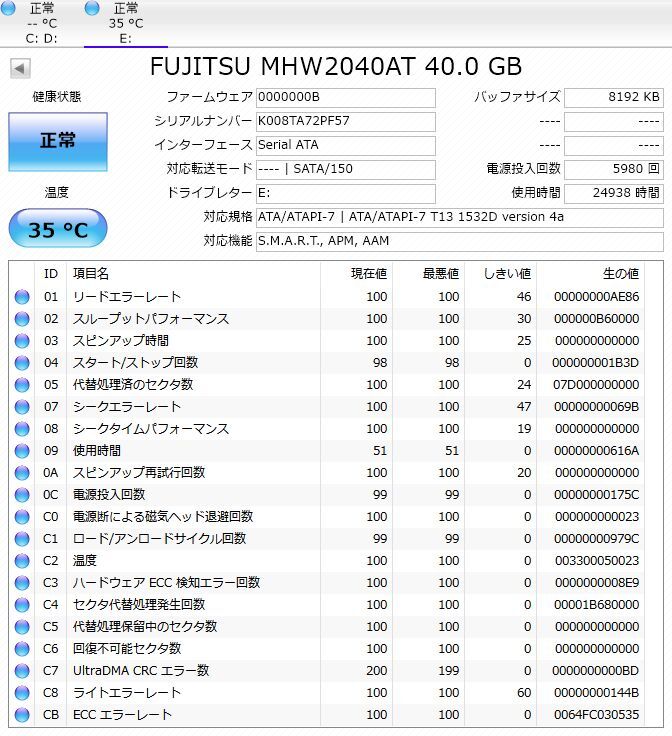Click status orb for 代替処理済のセクタ数 row

tap(22, 385)
